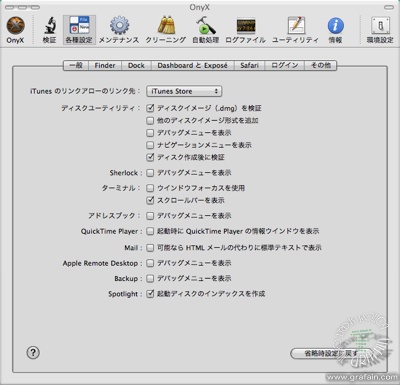Switch to the Dock tab
Screen dimensions: 400x385
[136, 65]
